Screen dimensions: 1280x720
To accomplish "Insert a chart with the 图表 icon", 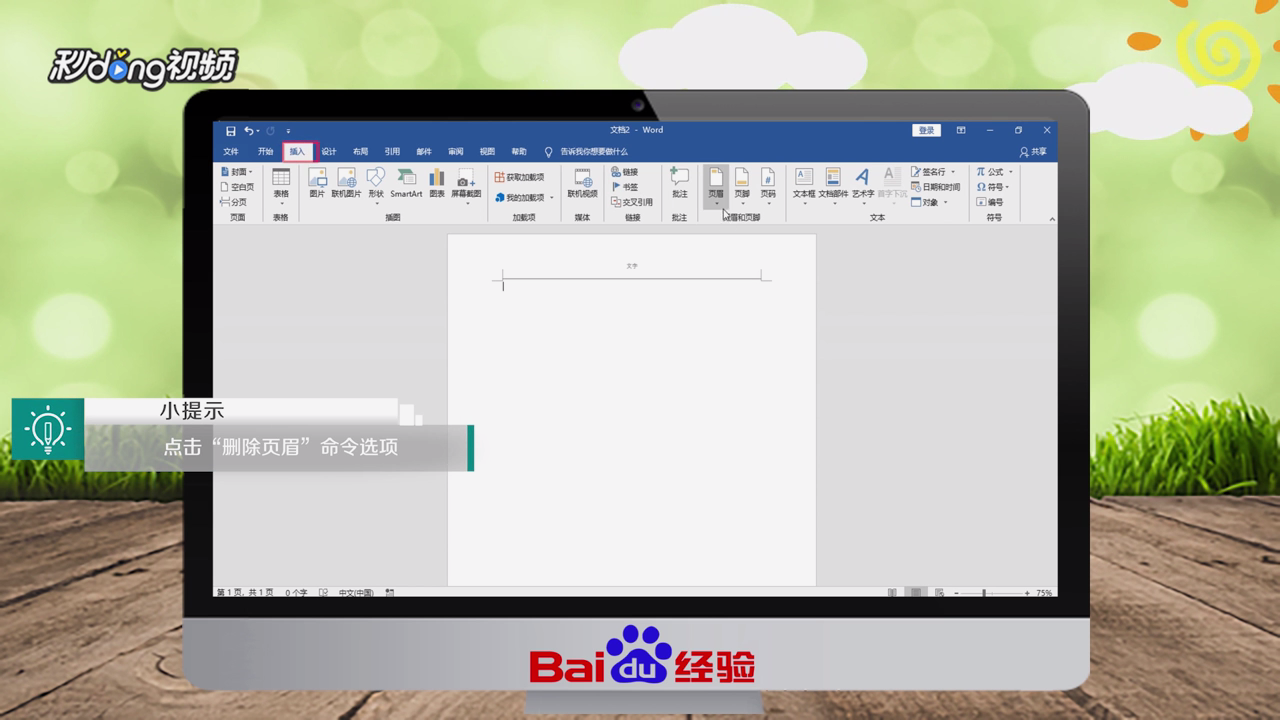I will [x=437, y=187].
